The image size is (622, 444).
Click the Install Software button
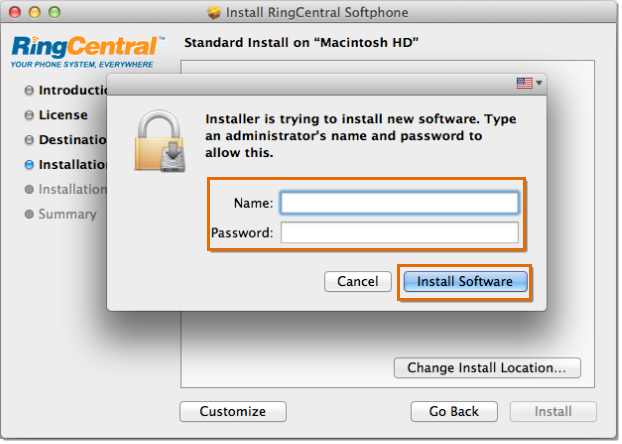[465, 282]
